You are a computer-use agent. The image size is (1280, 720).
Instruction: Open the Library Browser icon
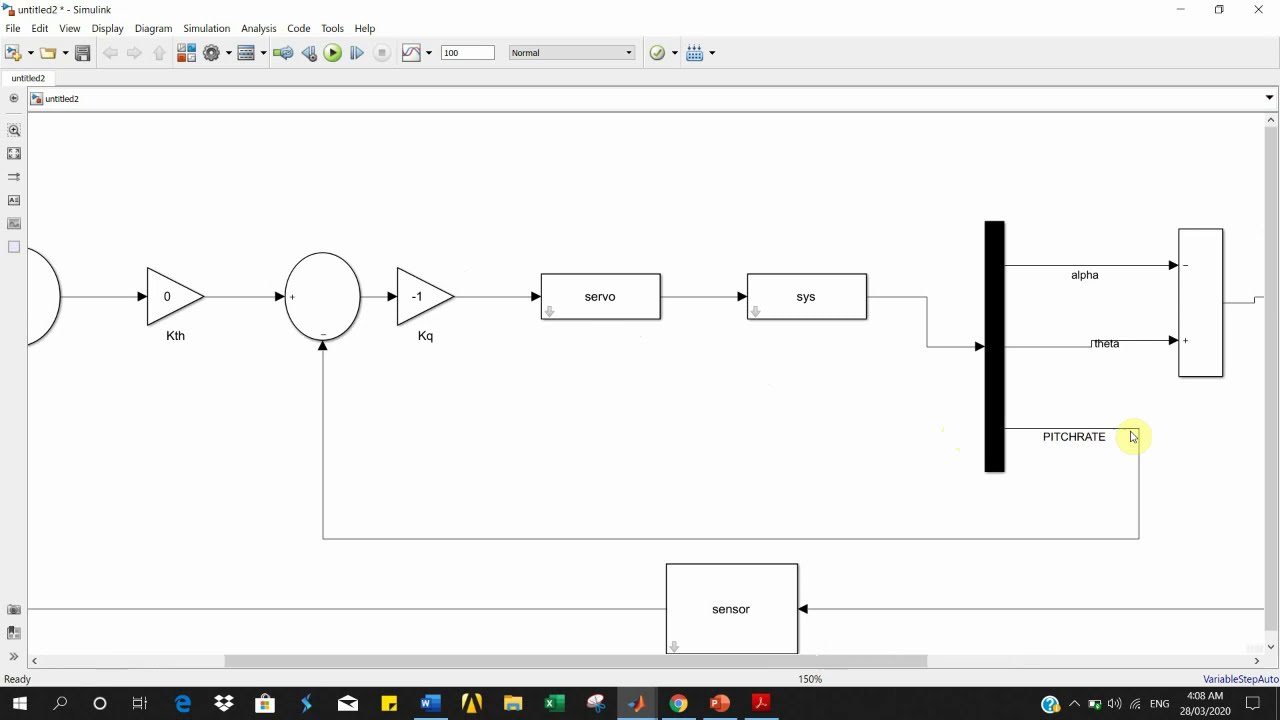(186, 53)
